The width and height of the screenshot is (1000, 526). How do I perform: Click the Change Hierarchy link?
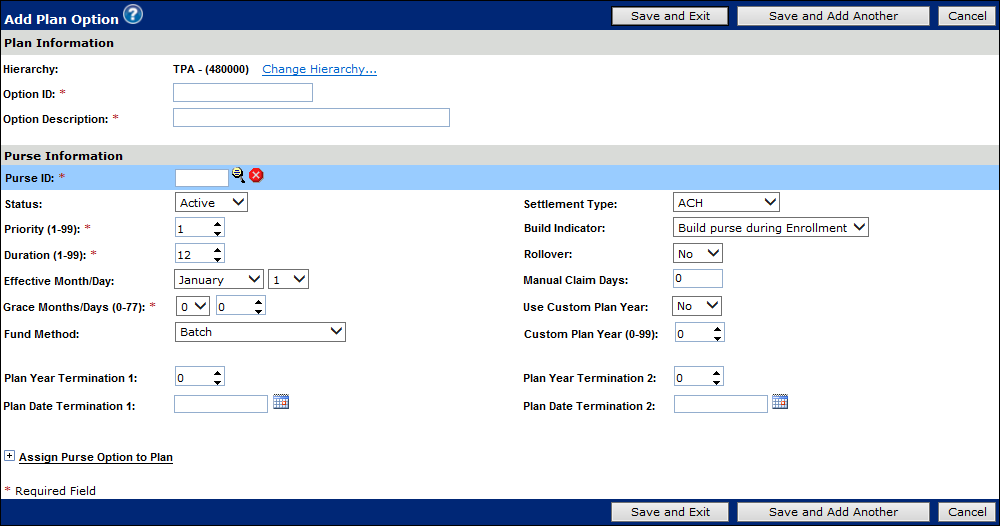click(x=319, y=70)
